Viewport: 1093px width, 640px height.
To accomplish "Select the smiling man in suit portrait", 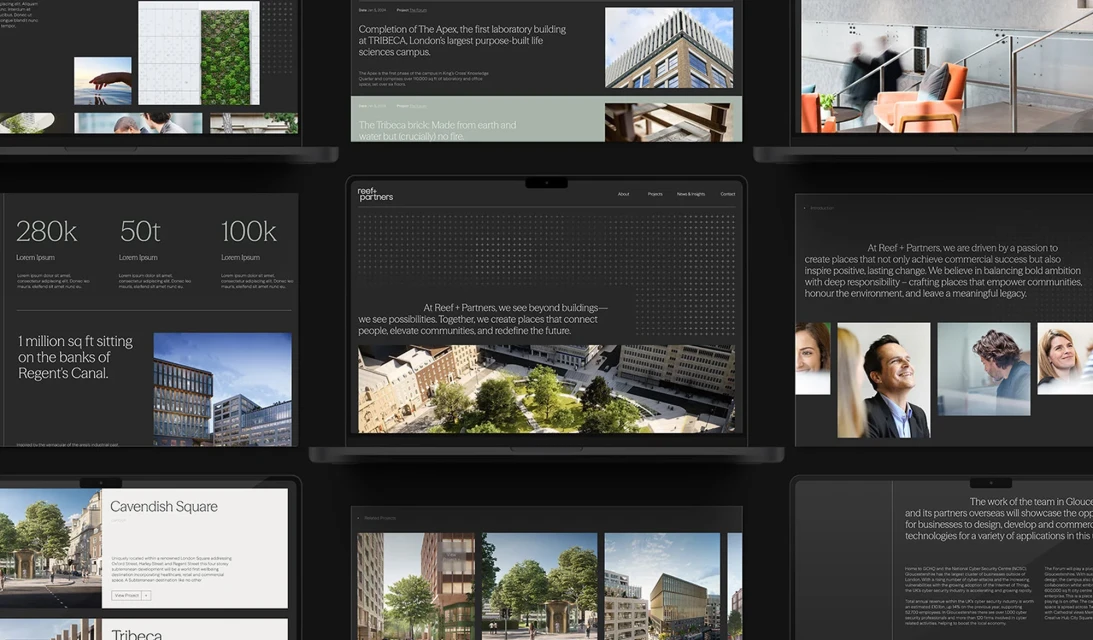I will [883, 380].
